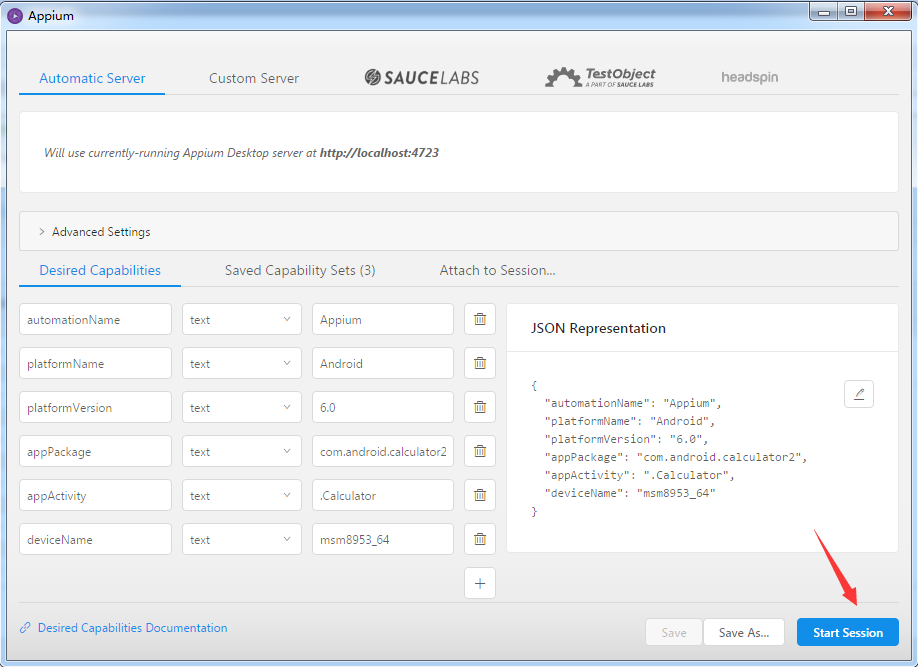Focus the automationName name field
The height and width of the screenshot is (667, 918).
click(x=95, y=319)
